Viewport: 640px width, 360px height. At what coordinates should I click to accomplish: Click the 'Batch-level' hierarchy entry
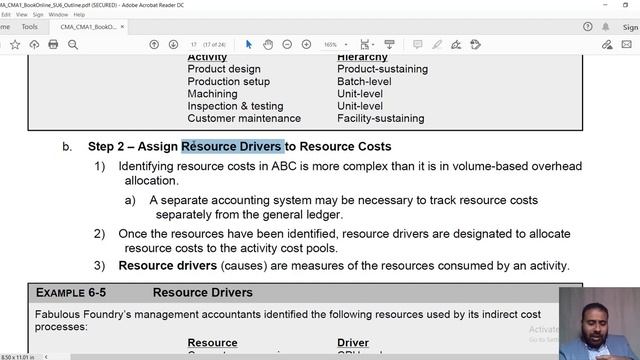(364, 81)
